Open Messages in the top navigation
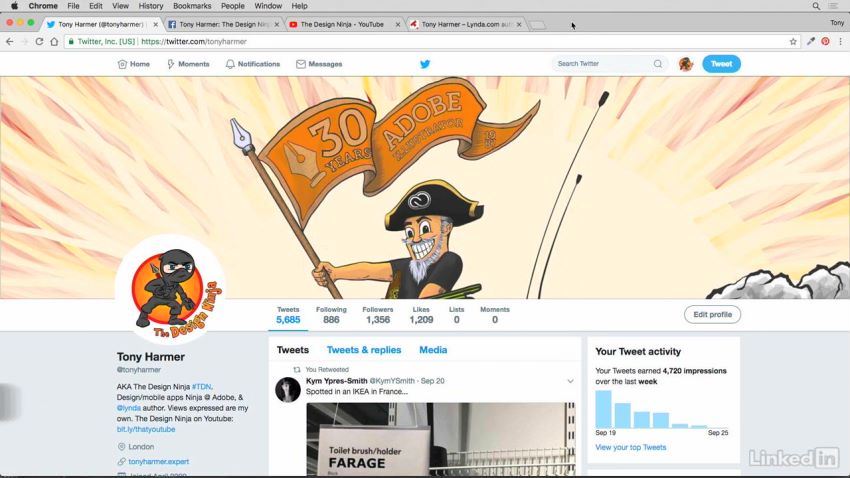Screen dimensions: 850x478 click(319, 64)
